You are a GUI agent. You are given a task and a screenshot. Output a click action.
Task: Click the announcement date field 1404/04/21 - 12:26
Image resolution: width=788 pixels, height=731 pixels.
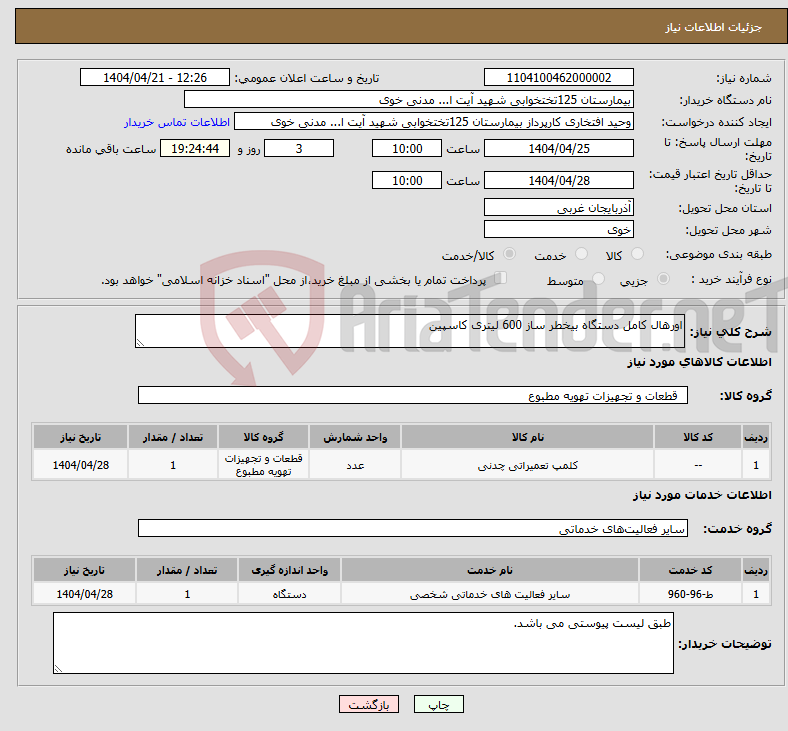click(155, 77)
